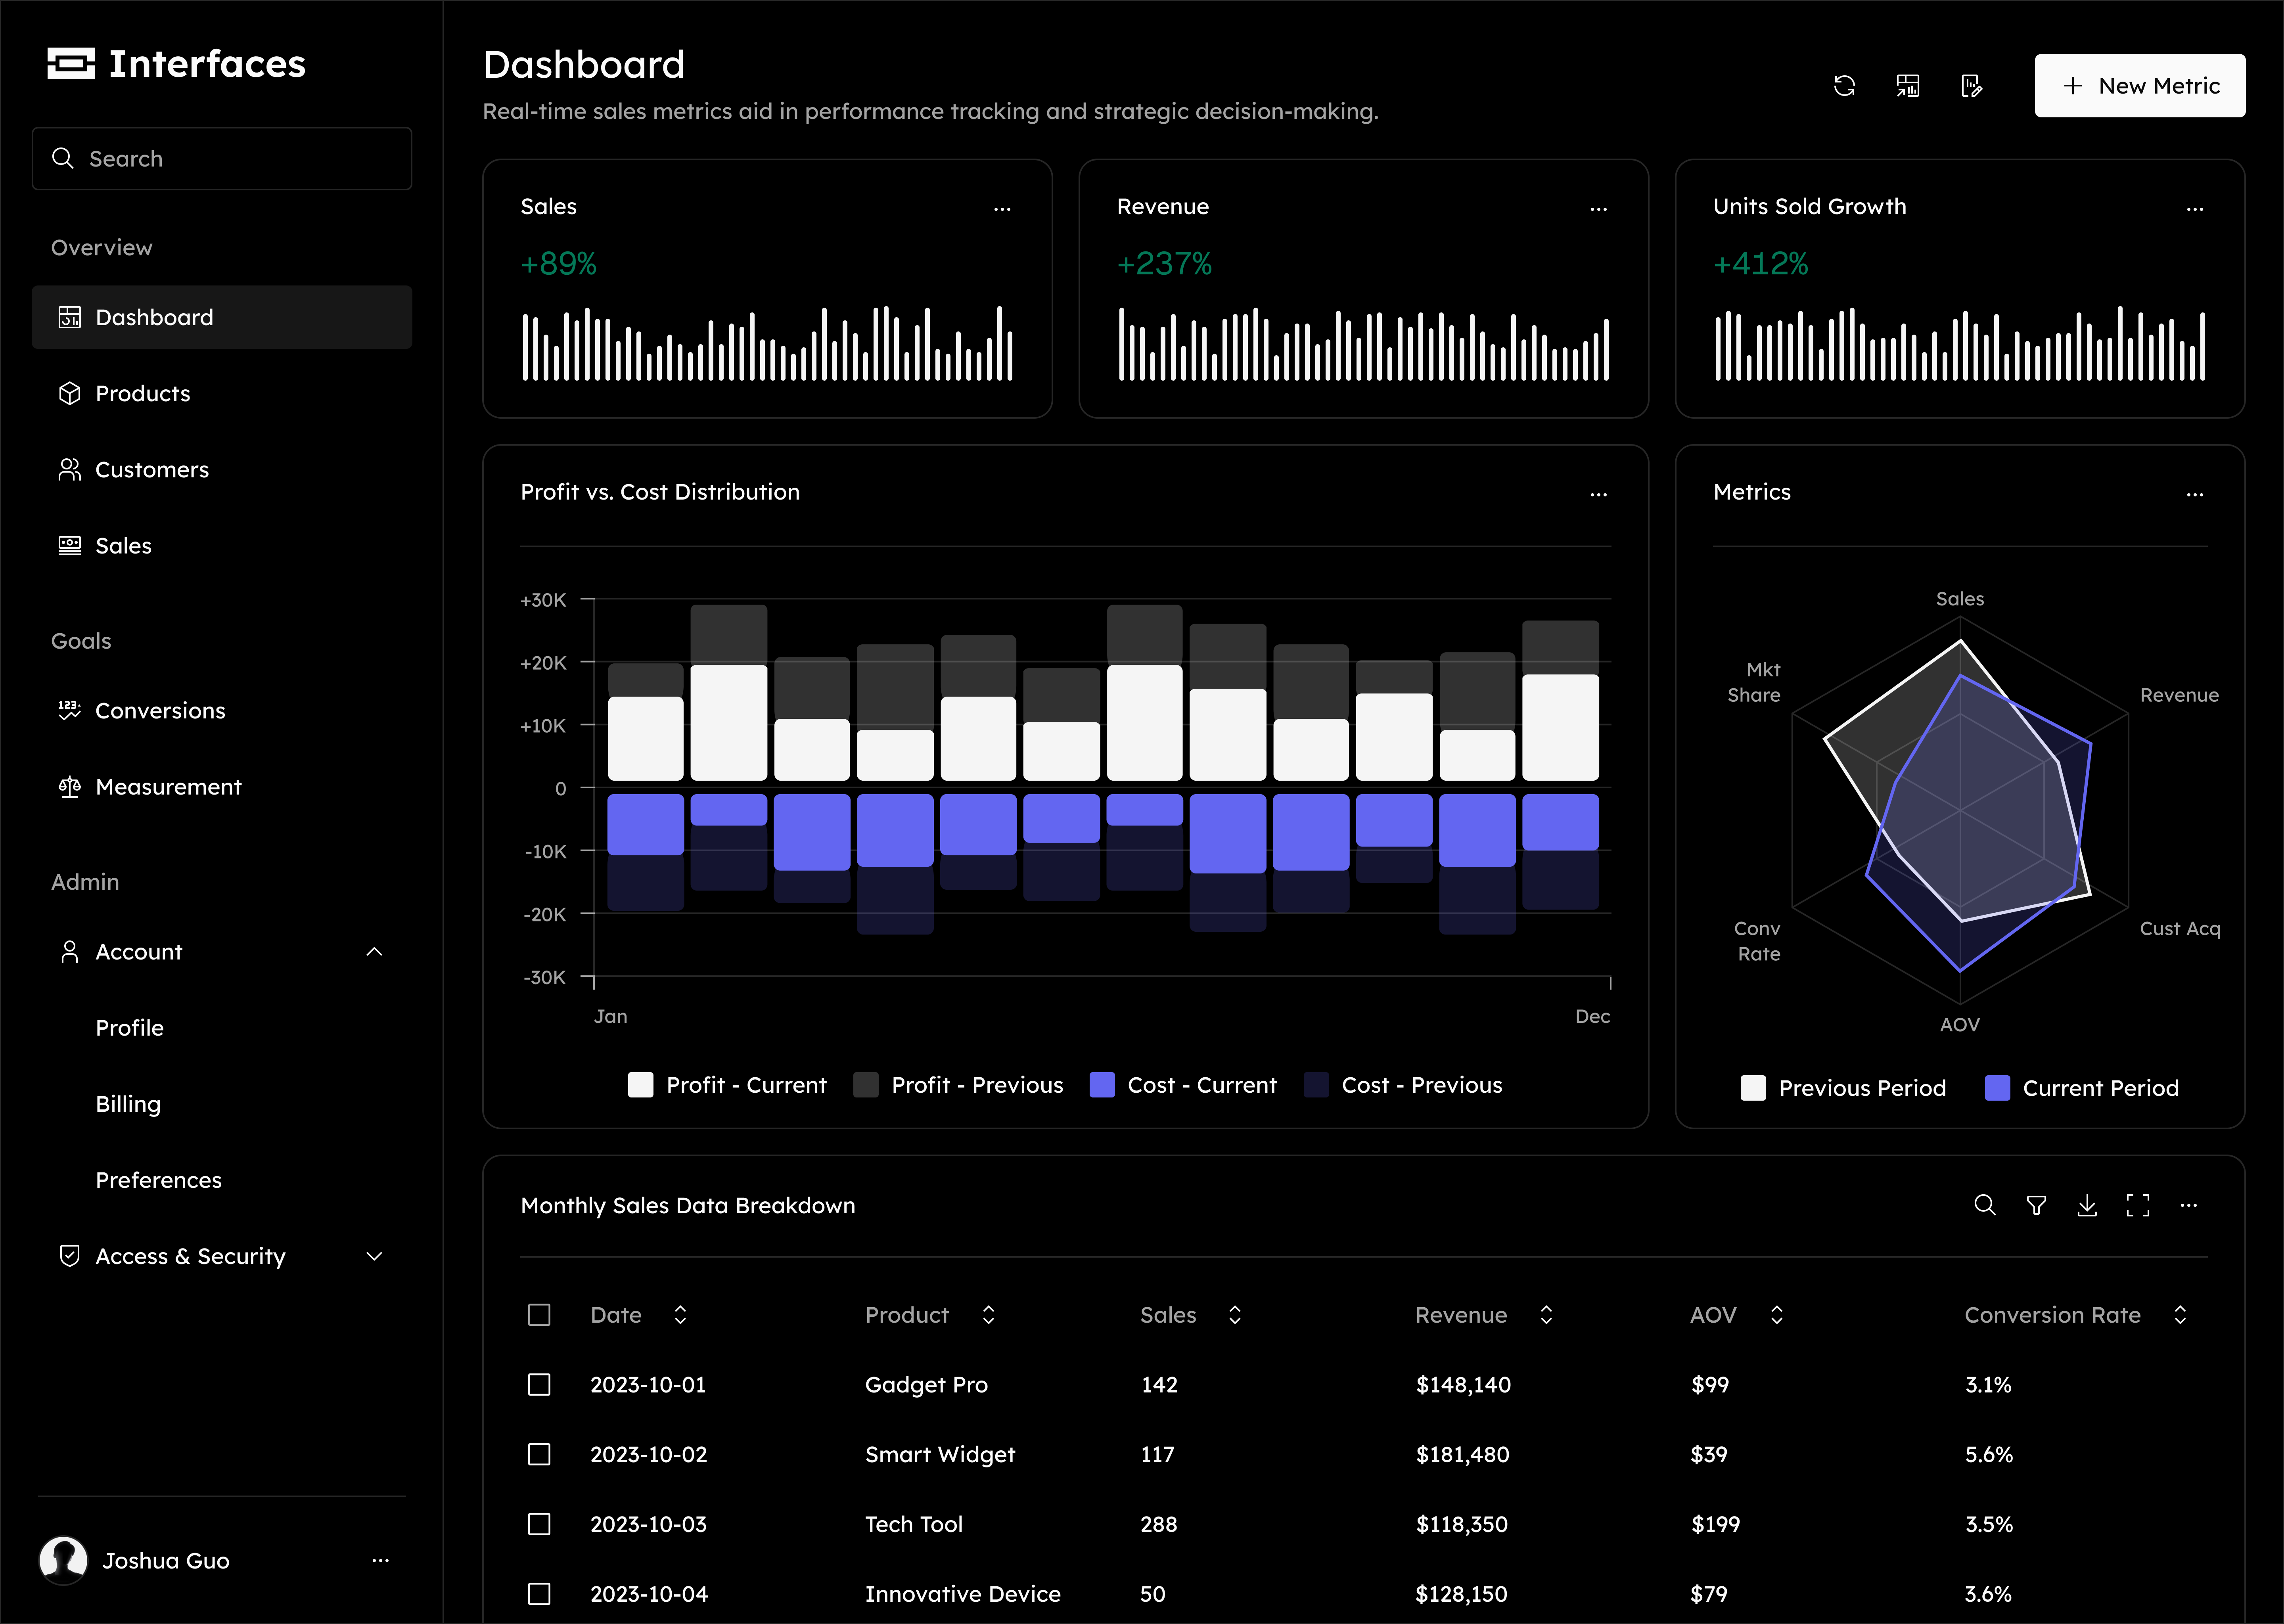The image size is (2284, 1624).
Task: Click the download icon in Monthly Sales table
Action: click(x=2087, y=1205)
